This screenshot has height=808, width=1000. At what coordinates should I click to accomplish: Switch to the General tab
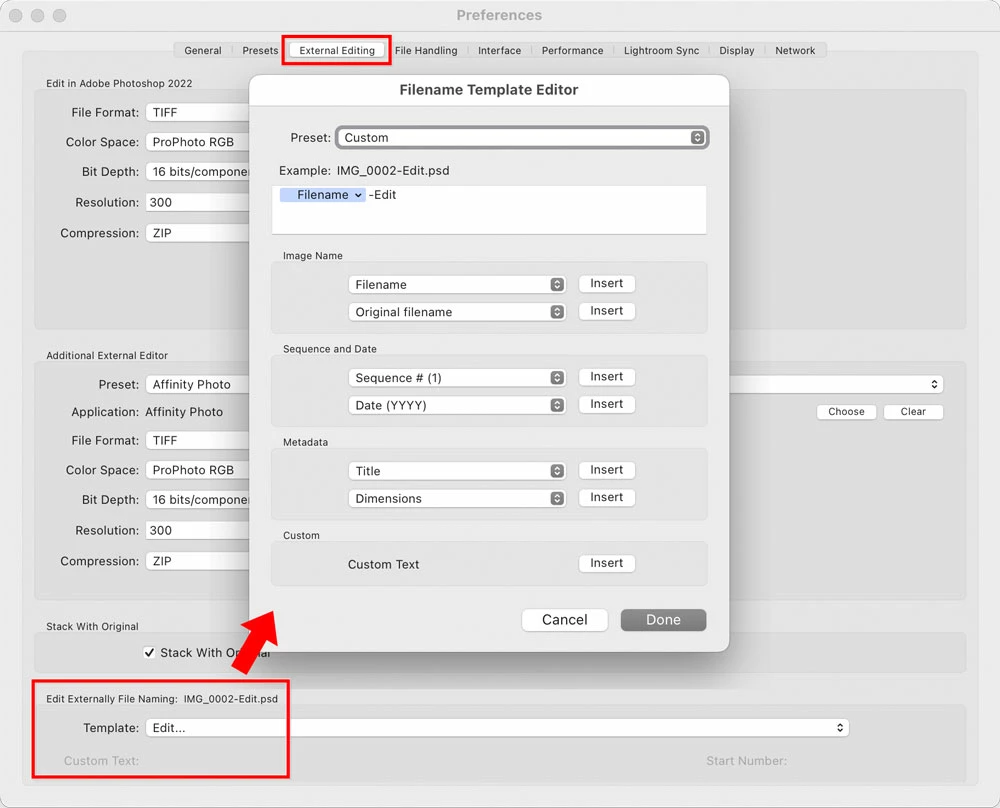coord(203,50)
